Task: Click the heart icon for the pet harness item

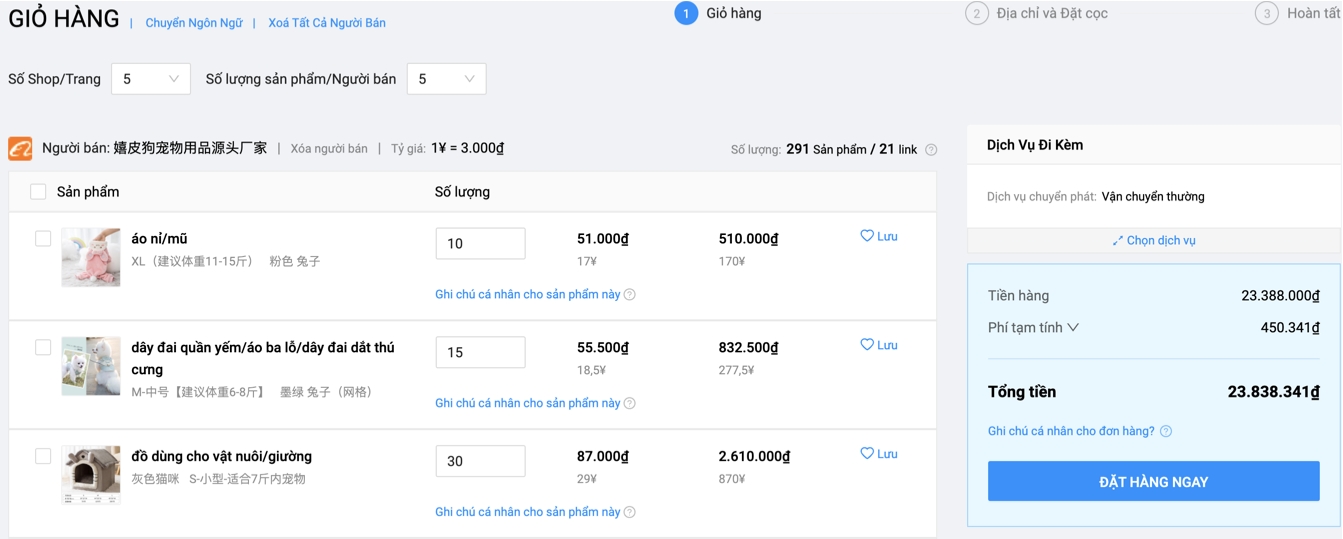Action: tap(867, 345)
